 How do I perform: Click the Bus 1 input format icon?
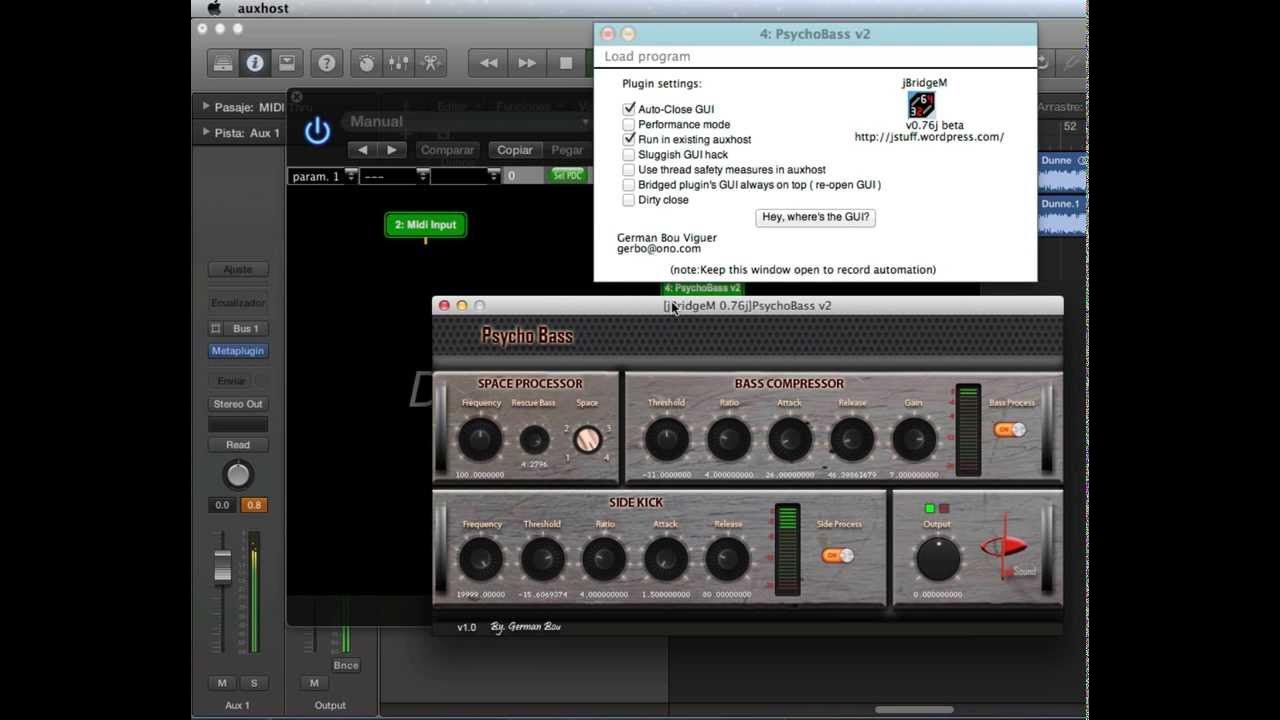[215, 328]
